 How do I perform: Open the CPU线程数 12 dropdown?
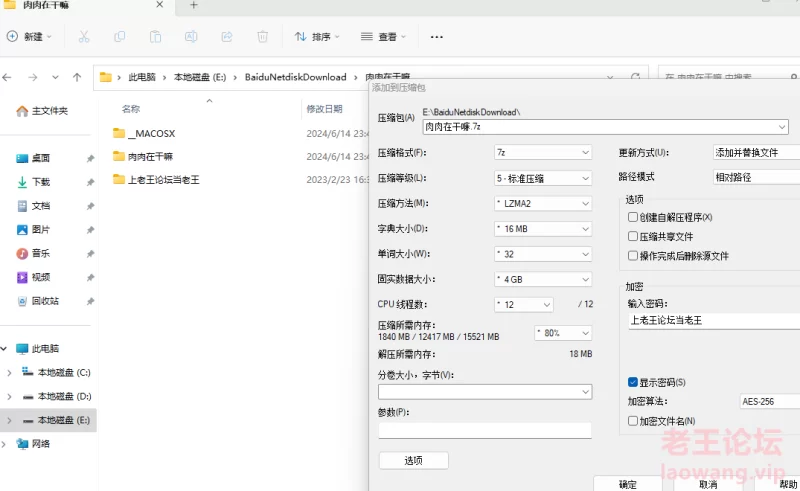pos(523,305)
